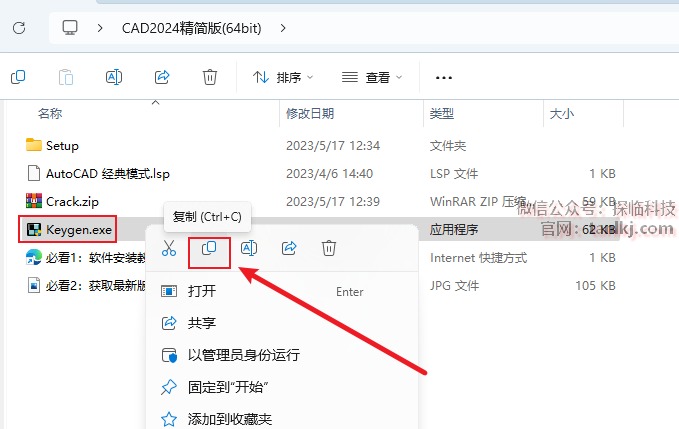Click the toolbar Delete trash icon
The image size is (679, 429).
(210, 77)
